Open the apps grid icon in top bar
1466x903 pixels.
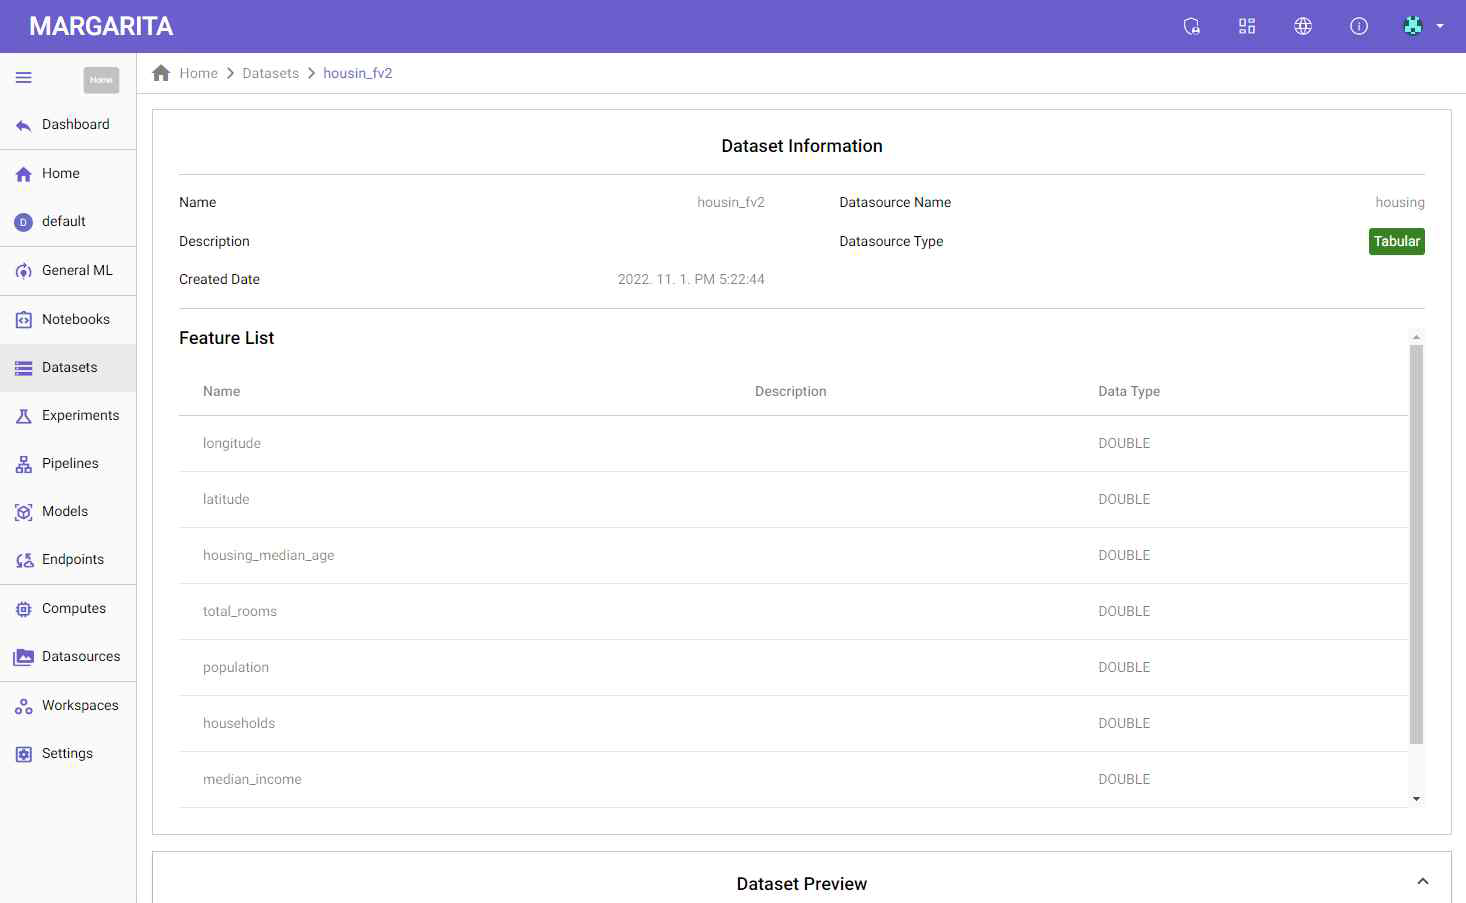[1247, 26]
